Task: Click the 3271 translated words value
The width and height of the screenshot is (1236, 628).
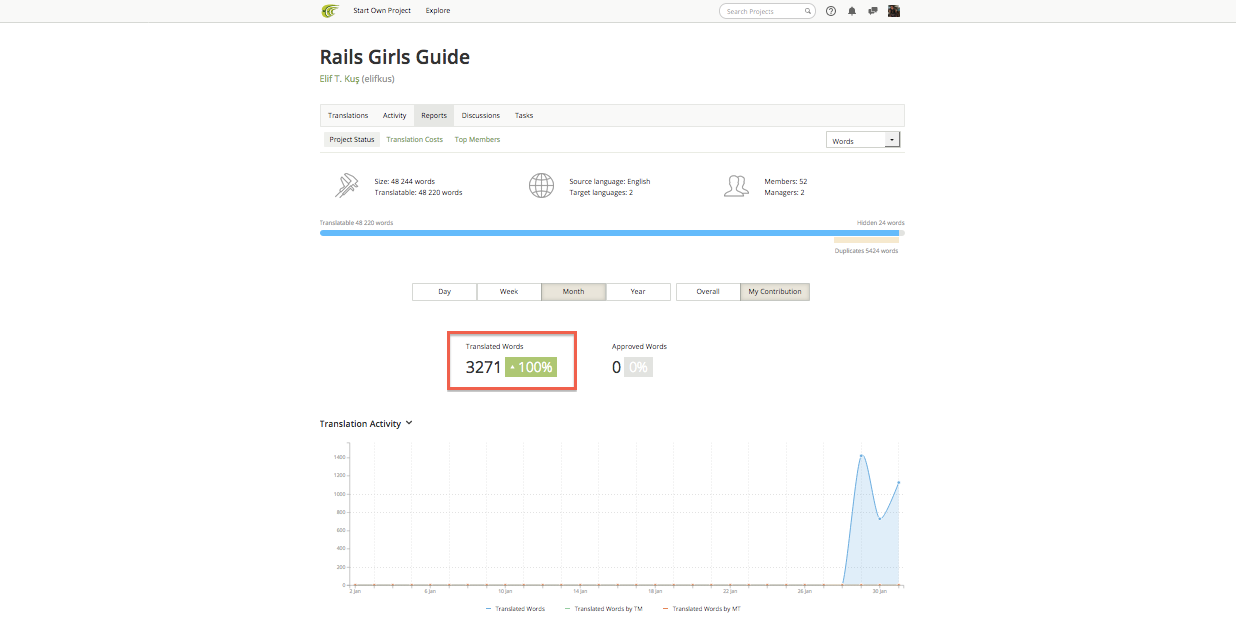Action: tap(483, 367)
